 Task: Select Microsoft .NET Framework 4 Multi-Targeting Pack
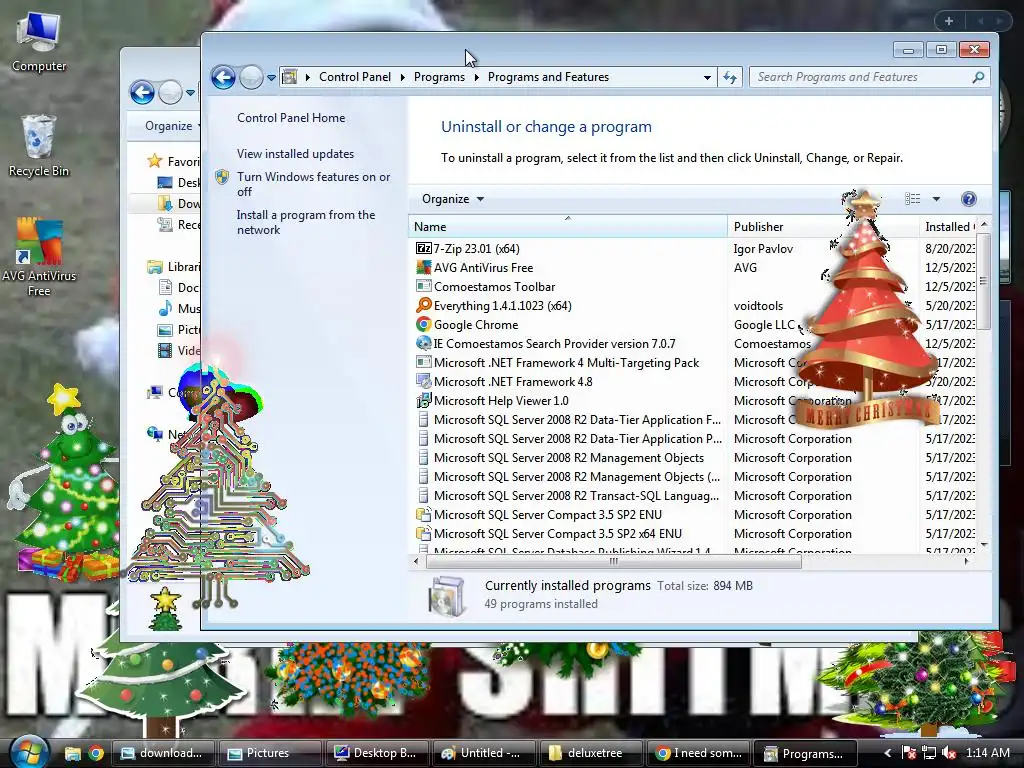click(567, 362)
